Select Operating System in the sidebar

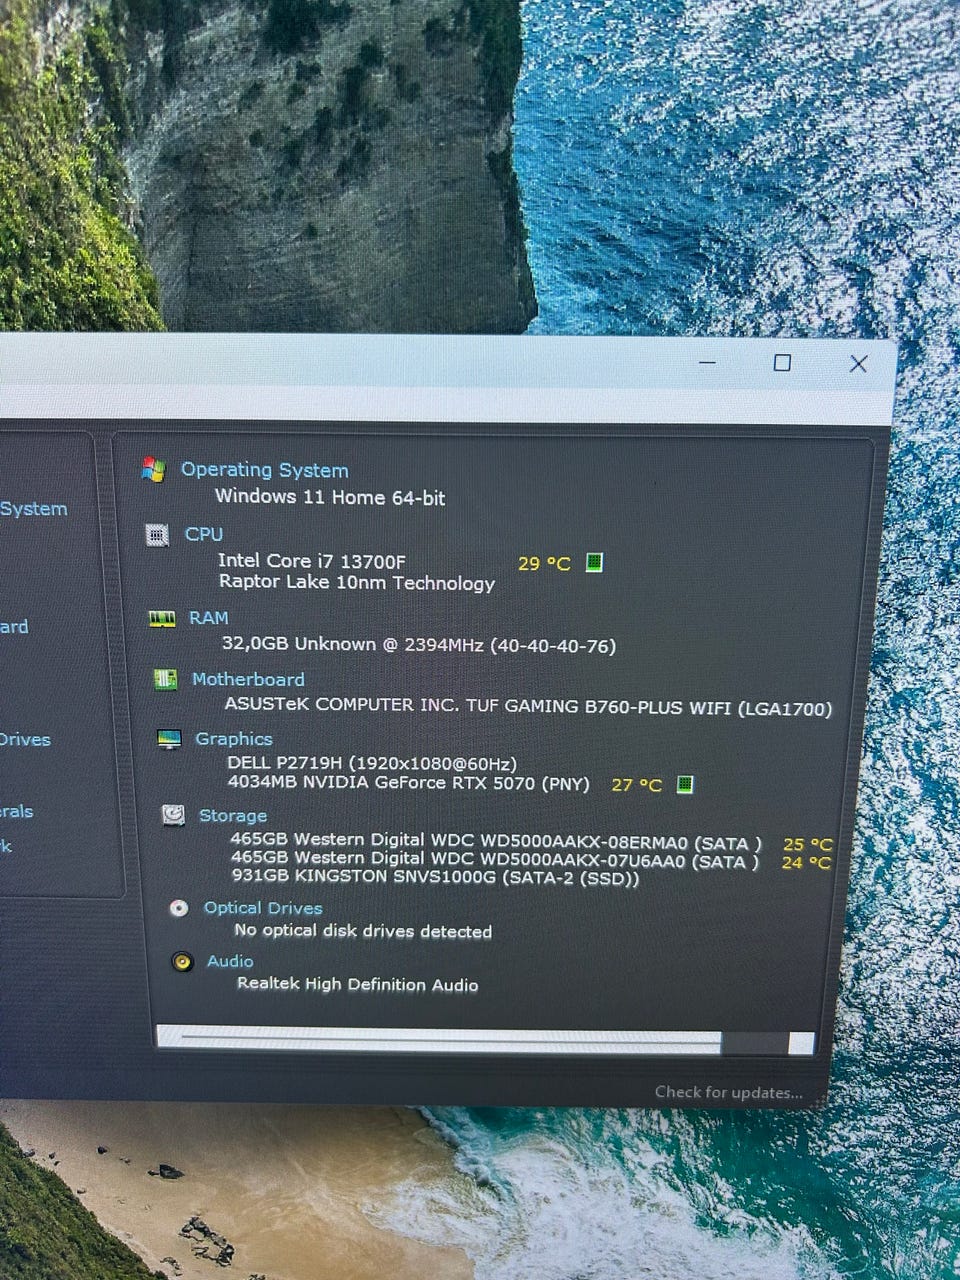[x=34, y=508]
